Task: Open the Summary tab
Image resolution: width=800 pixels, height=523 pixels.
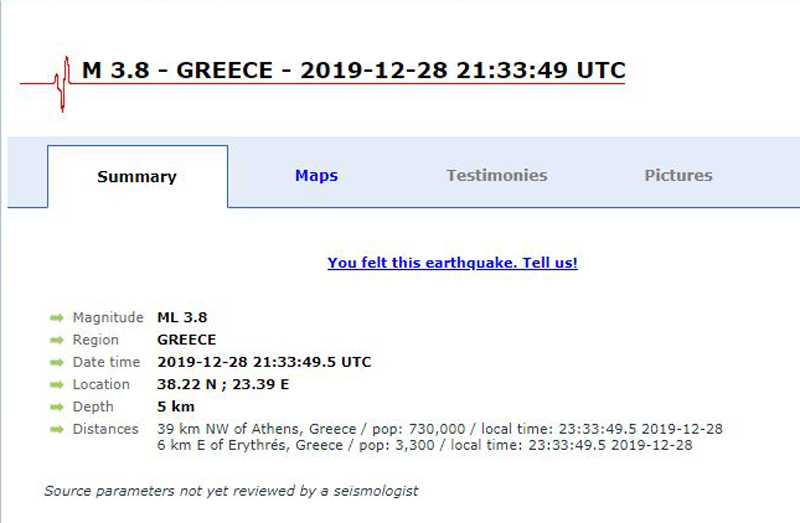Action: coord(137,177)
